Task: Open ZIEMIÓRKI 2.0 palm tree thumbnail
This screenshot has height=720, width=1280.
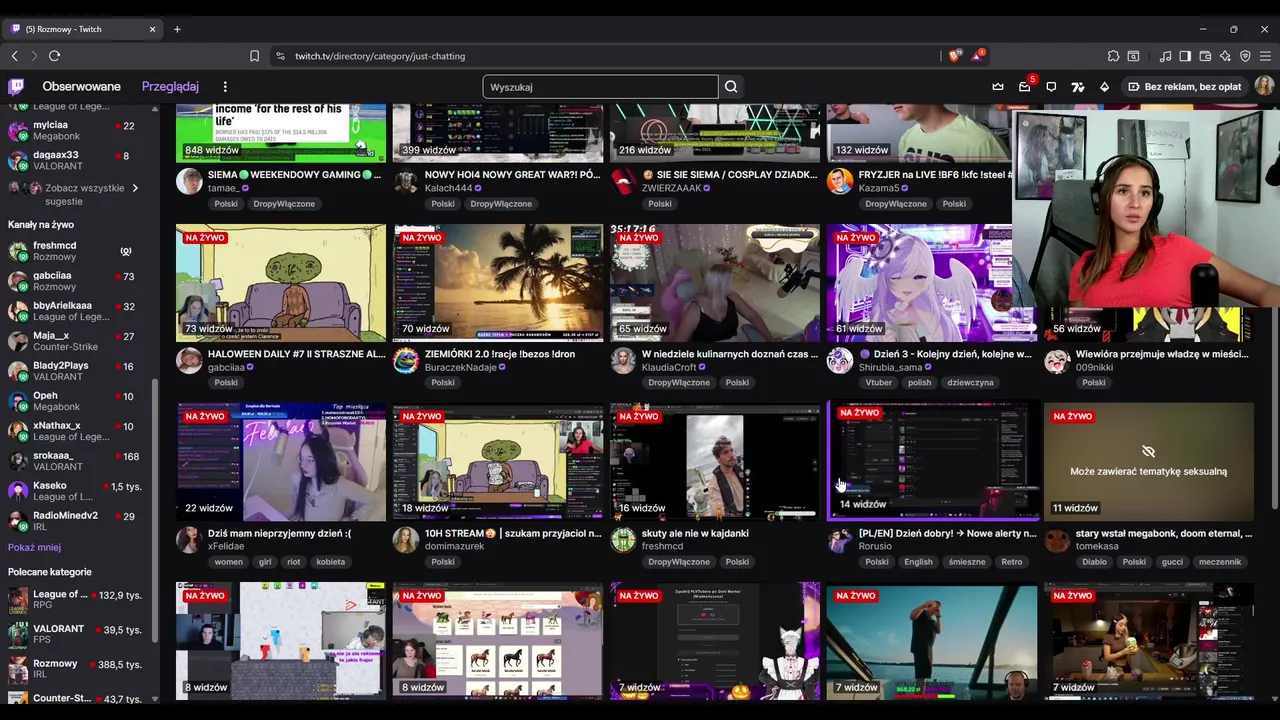Action: click(x=498, y=282)
